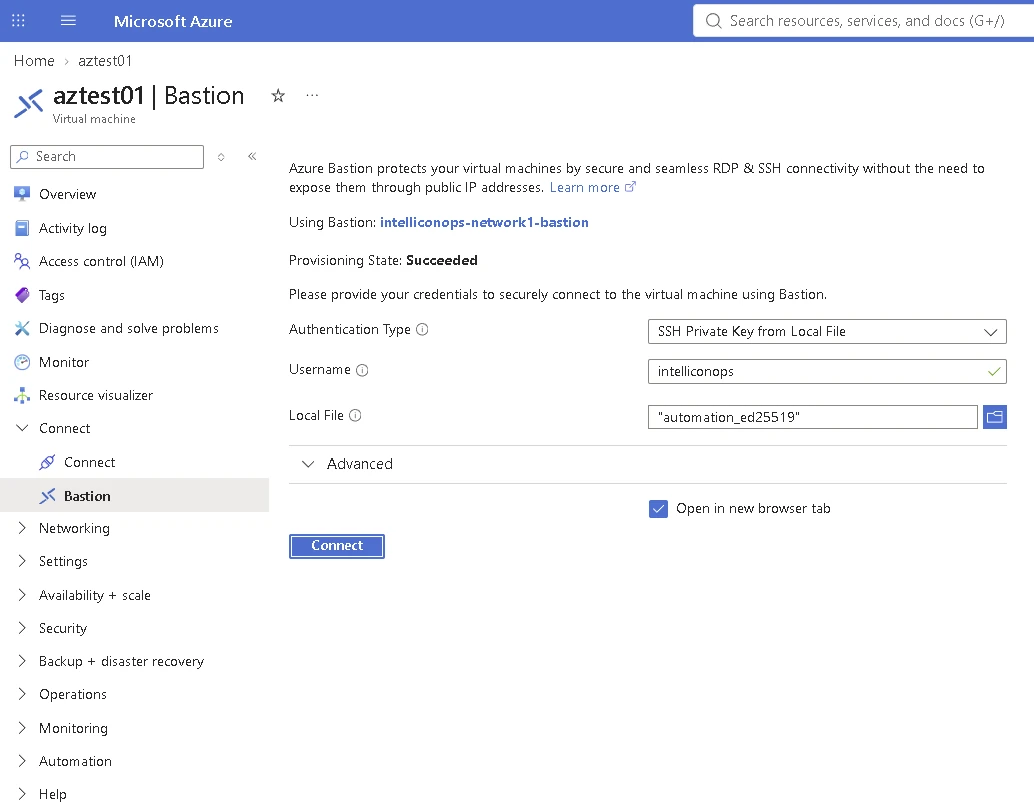The image size is (1034, 802).
Task: Click the Monitor label in sidebar
Action: (x=64, y=362)
